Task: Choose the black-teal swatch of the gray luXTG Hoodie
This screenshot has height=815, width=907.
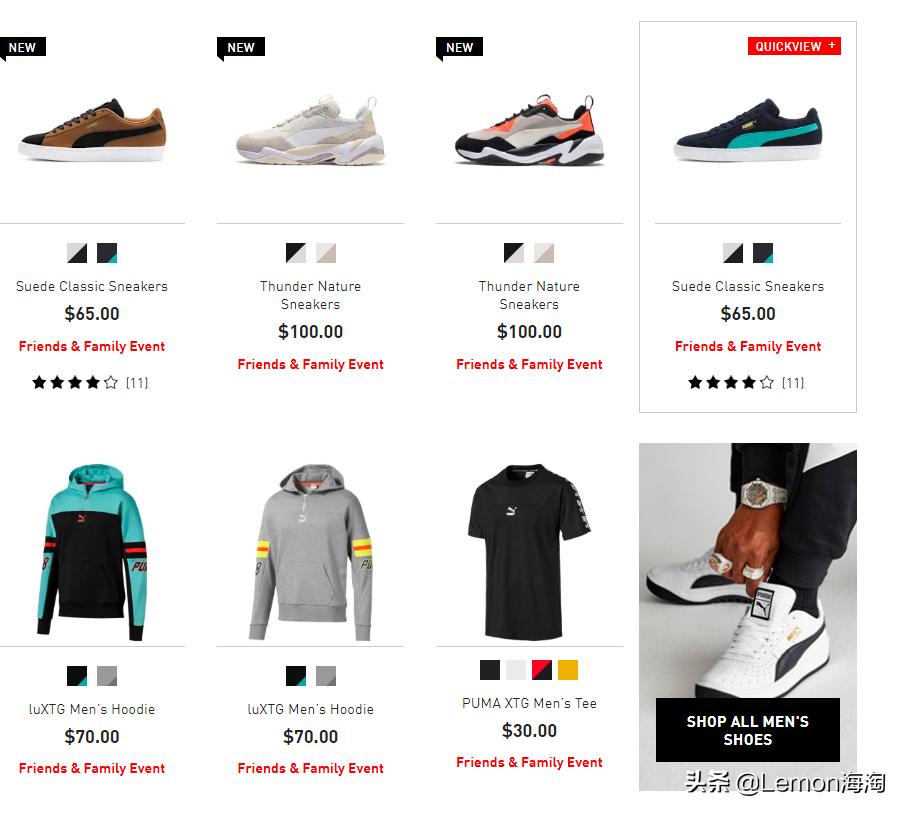Action: coord(296,676)
